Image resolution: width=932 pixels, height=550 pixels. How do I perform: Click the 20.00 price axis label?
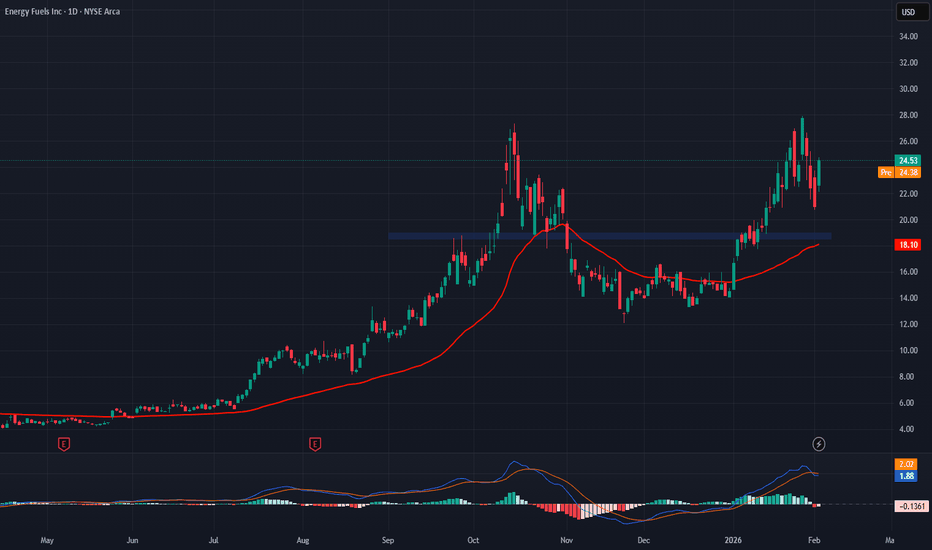point(908,220)
